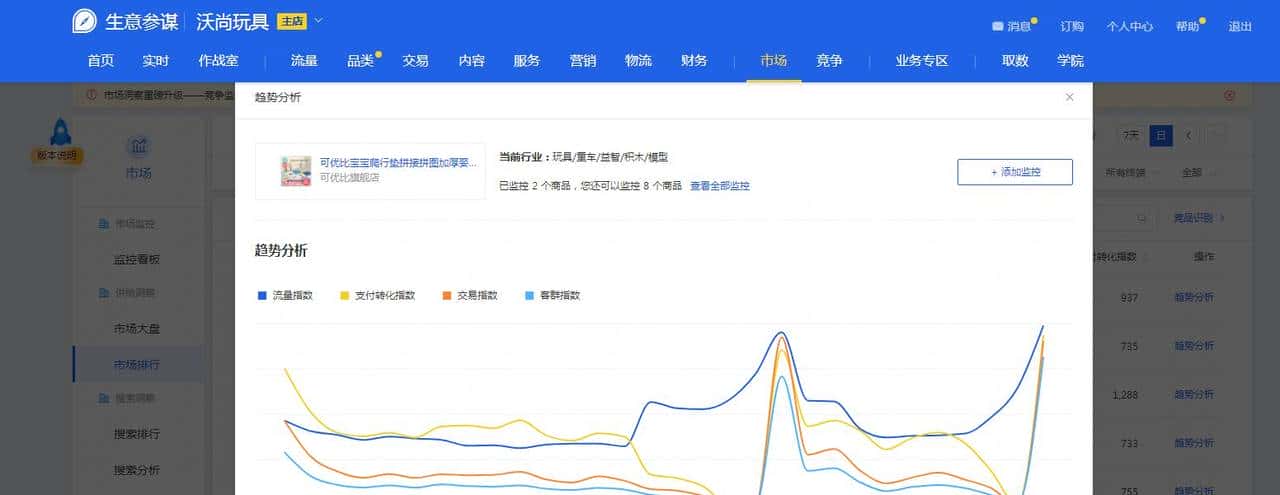Click 退出 to log out
The image size is (1280, 495).
click(1240, 26)
